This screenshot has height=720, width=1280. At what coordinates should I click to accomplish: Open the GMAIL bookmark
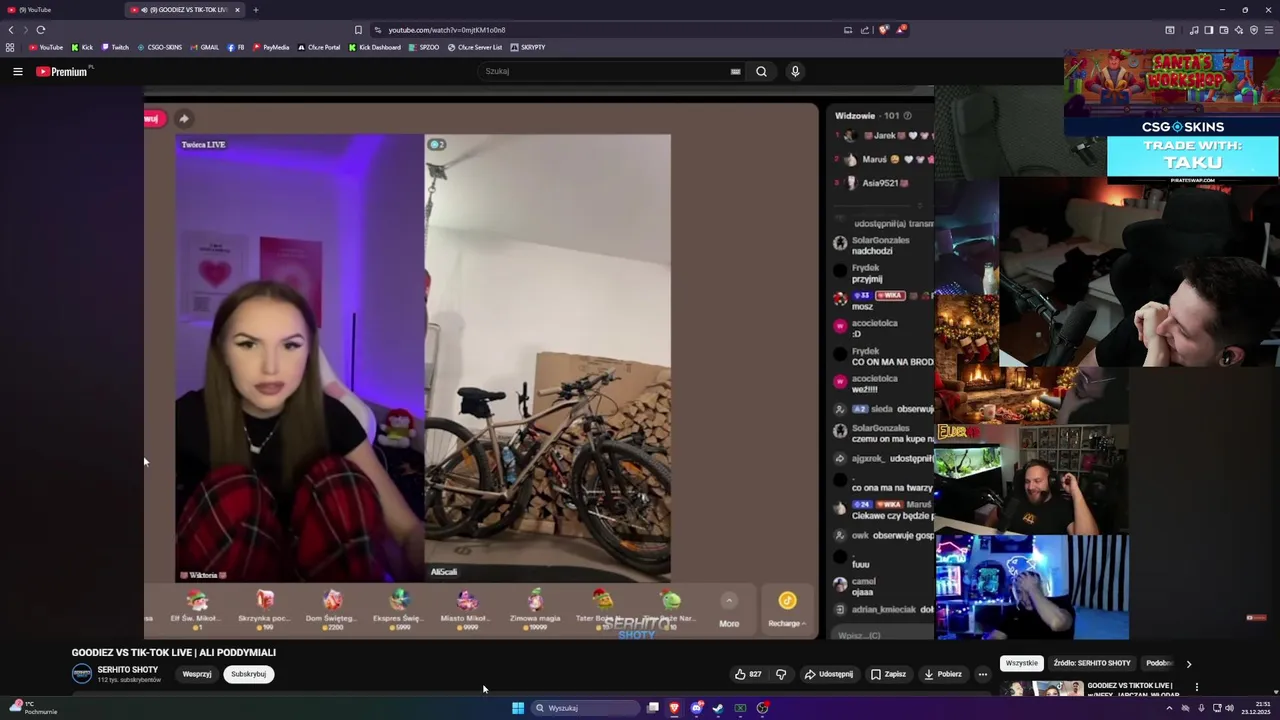pyautogui.click(x=205, y=47)
